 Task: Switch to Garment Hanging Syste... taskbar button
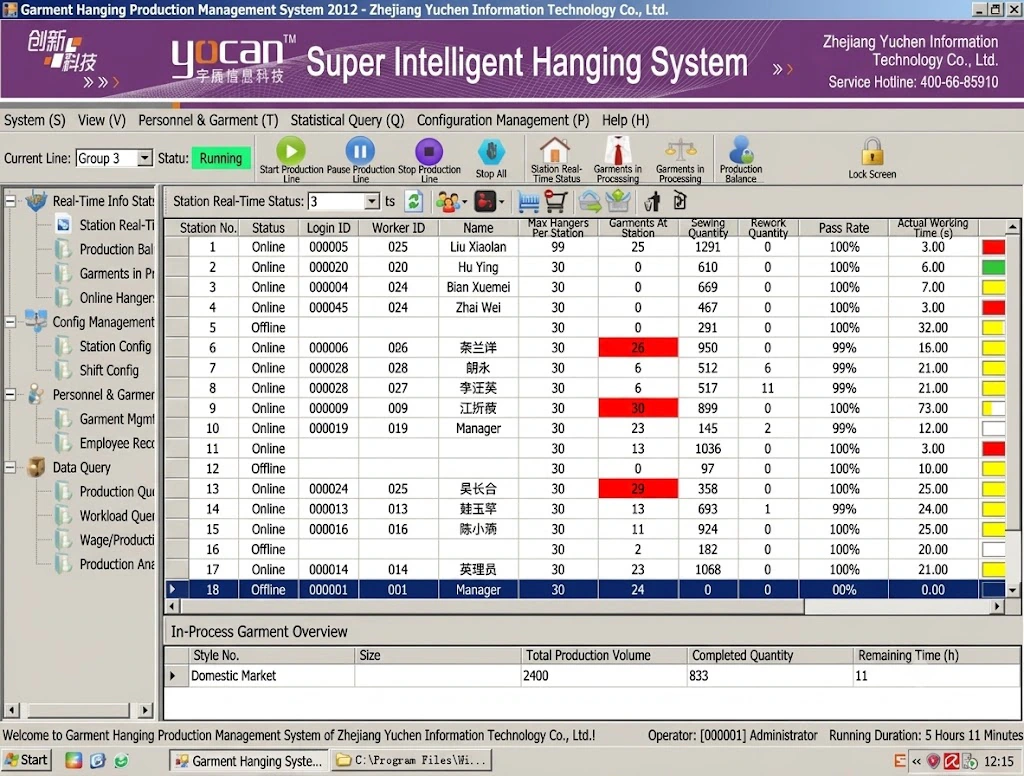[x=249, y=760]
